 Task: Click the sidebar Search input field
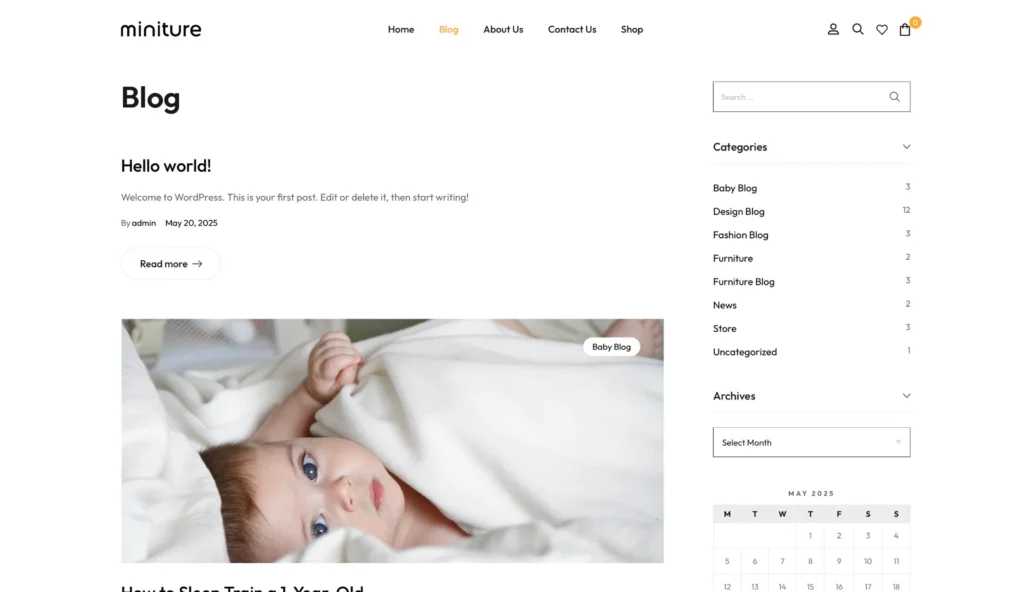[x=800, y=97]
